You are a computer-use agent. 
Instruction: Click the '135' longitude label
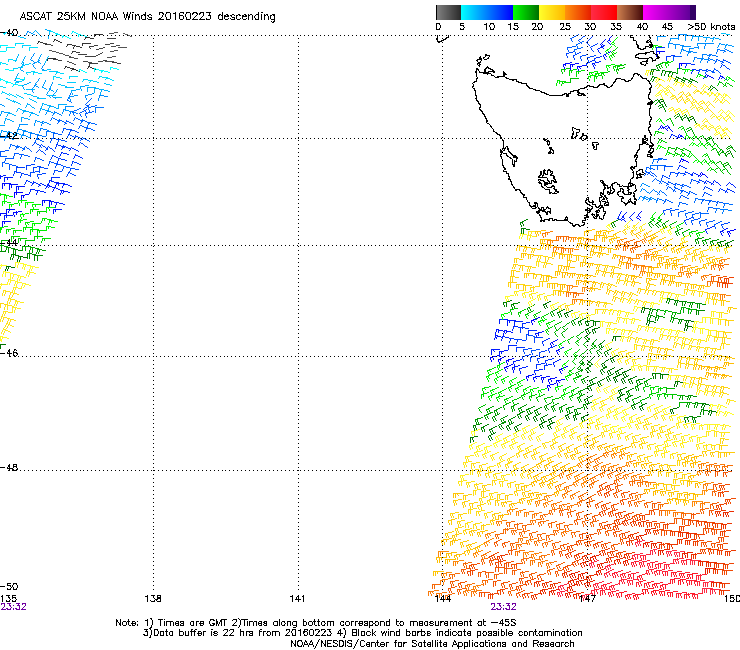[8, 599]
